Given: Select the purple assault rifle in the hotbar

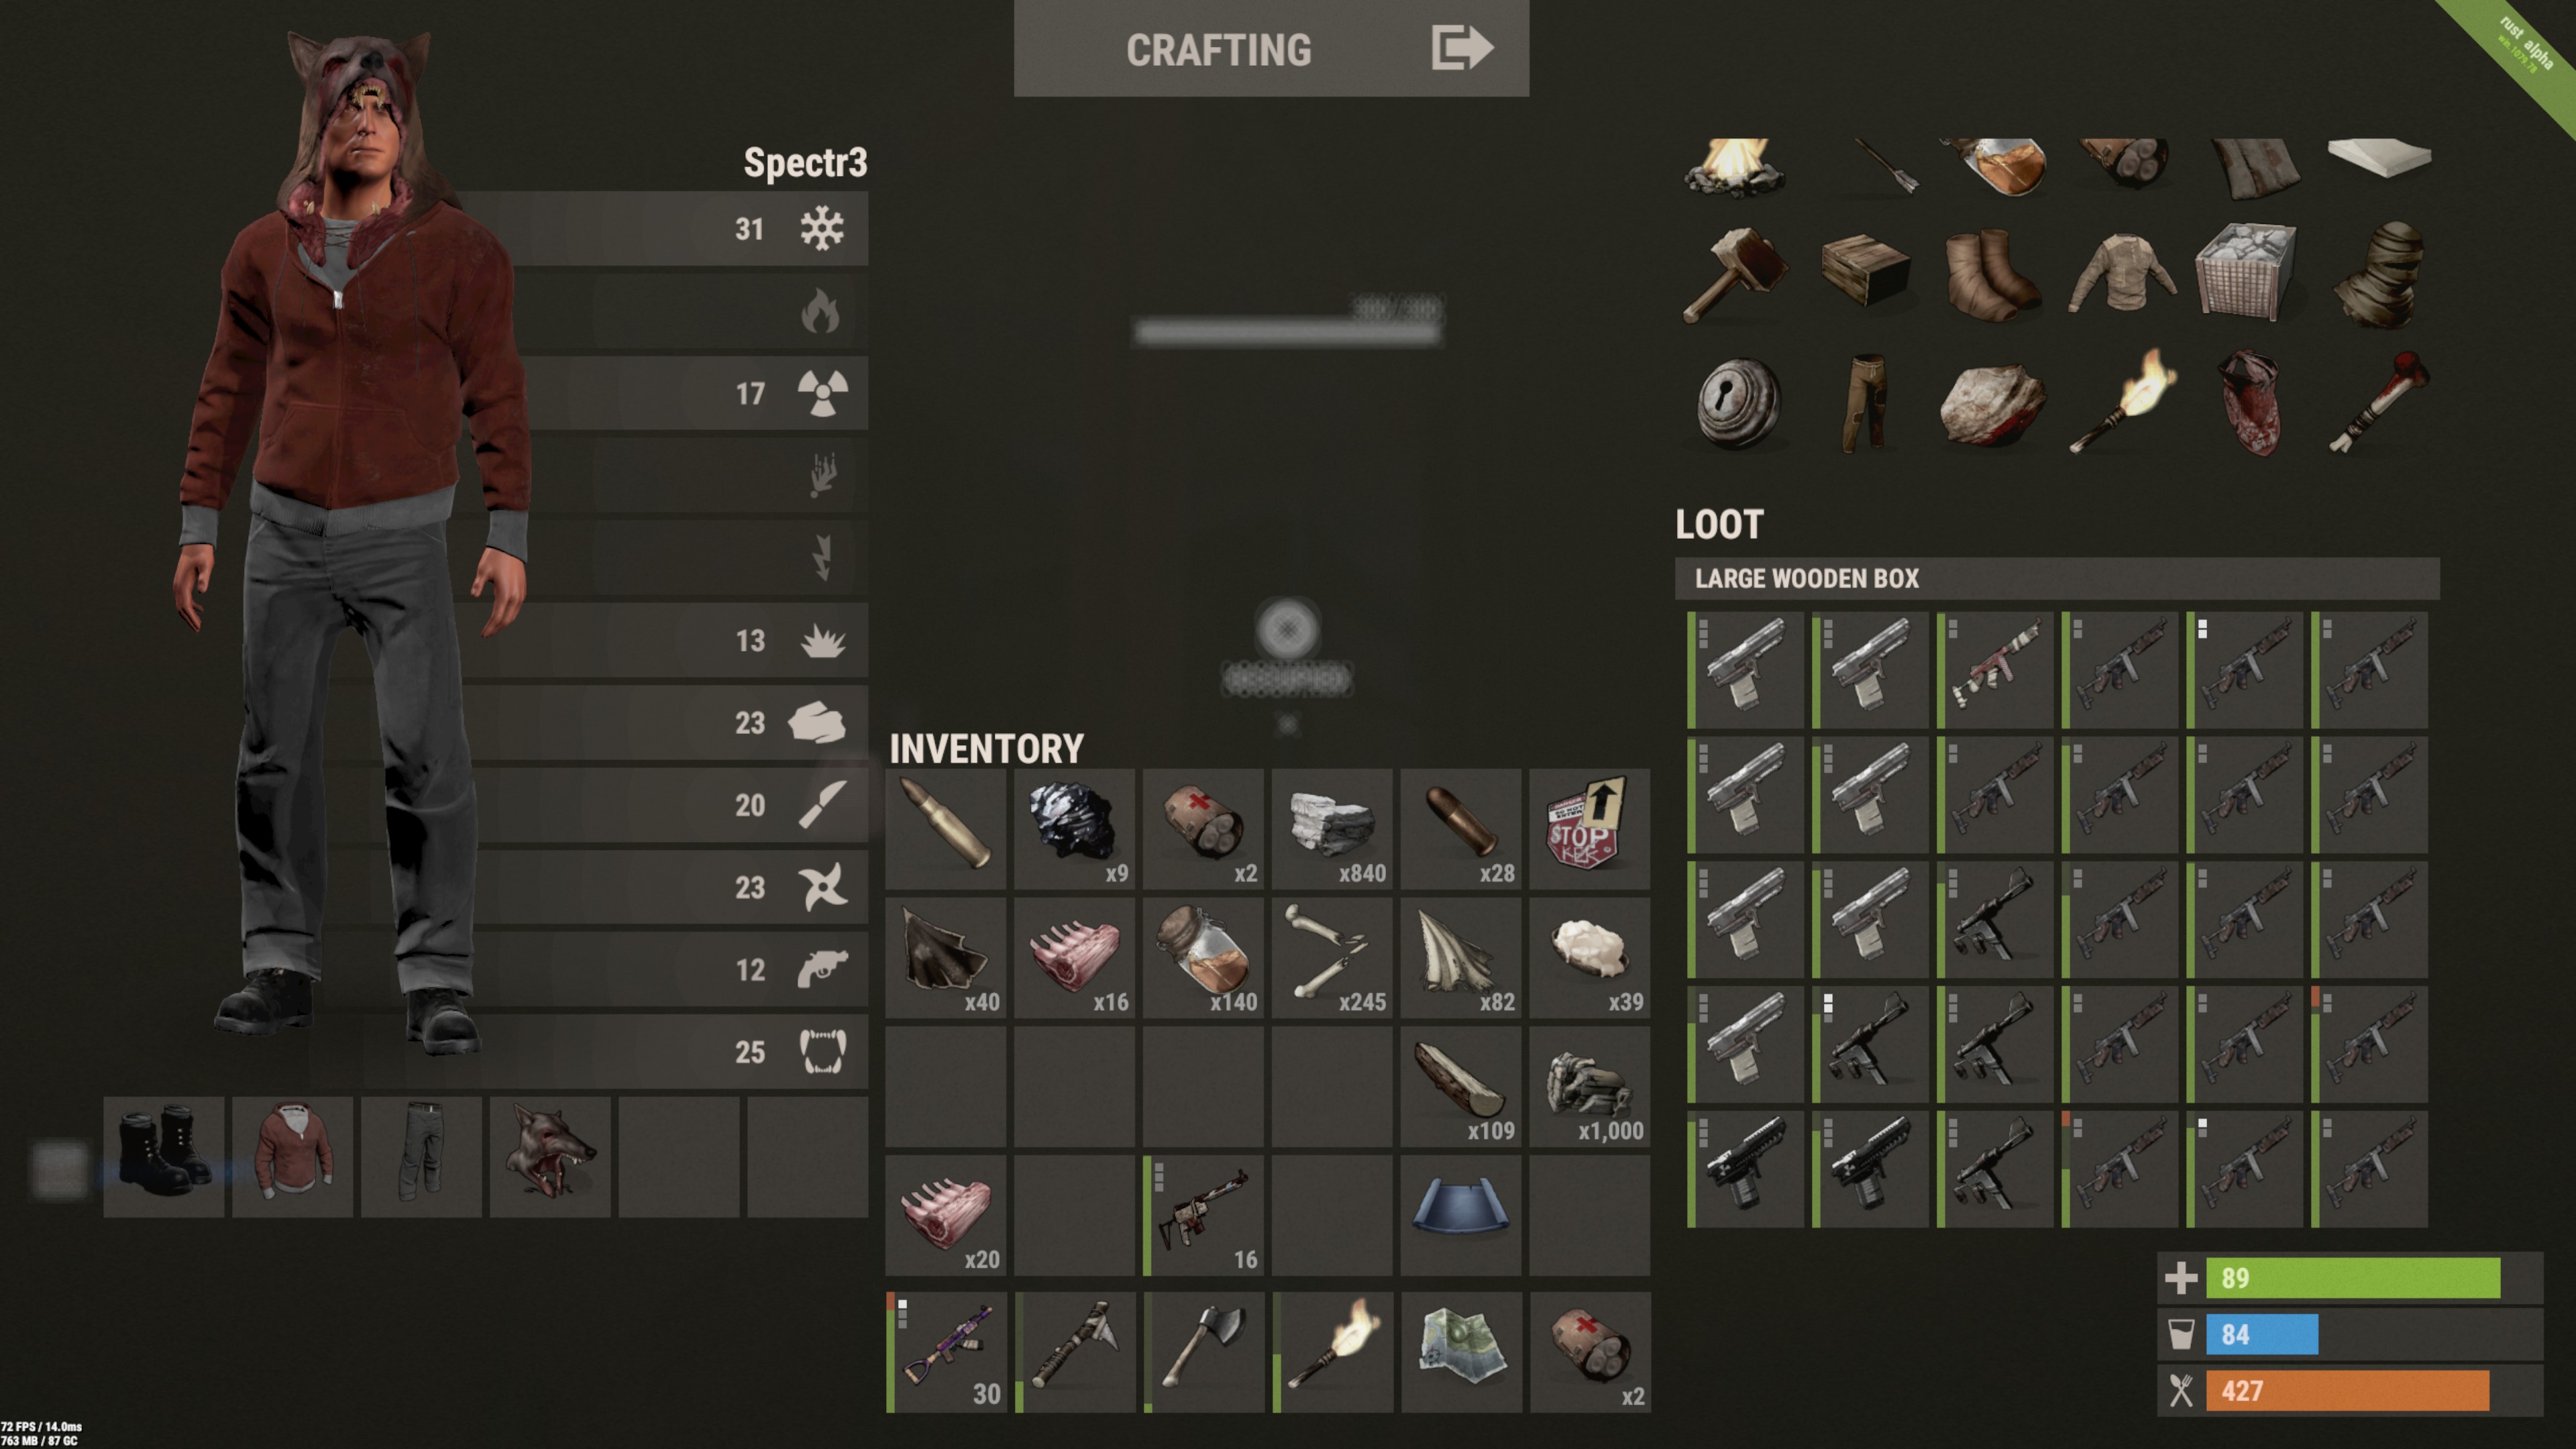Looking at the screenshot, I should (x=946, y=1352).
